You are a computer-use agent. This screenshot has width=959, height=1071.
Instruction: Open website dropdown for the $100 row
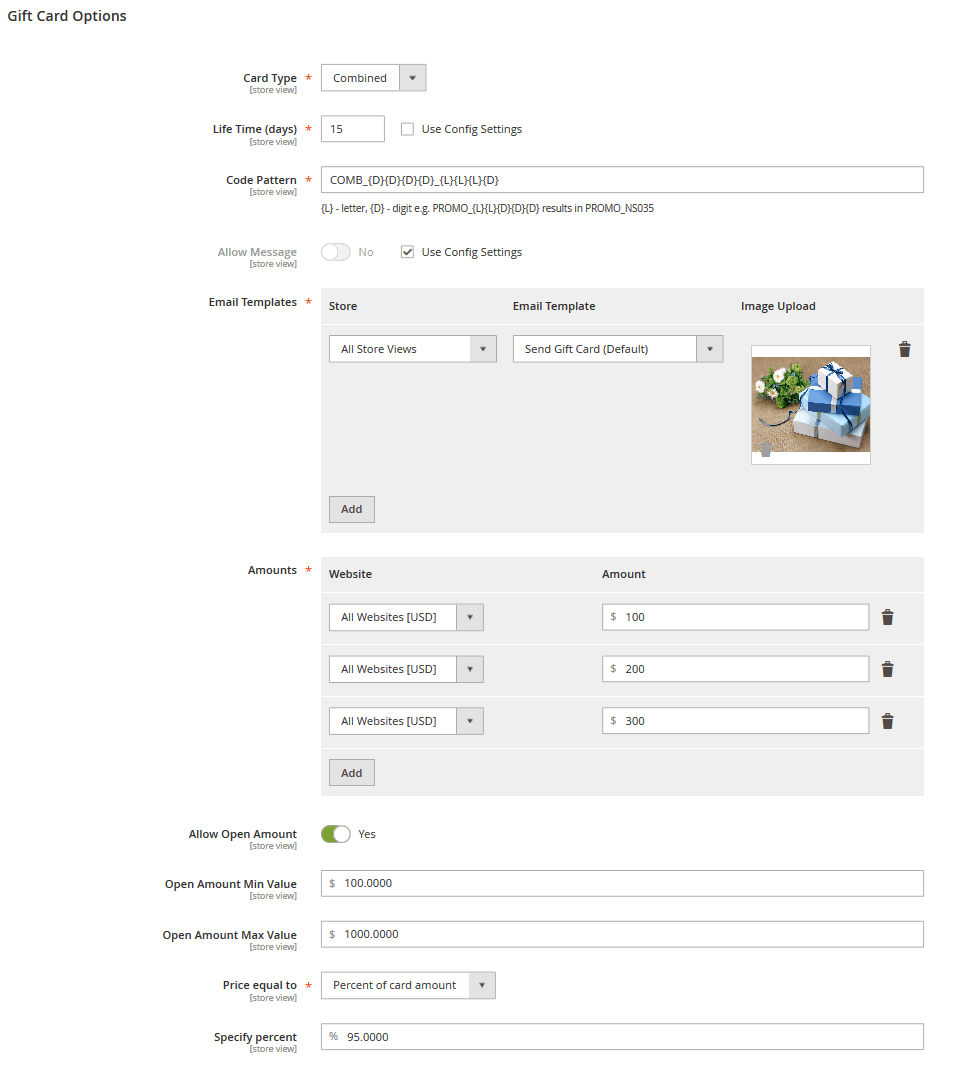click(x=406, y=617)
